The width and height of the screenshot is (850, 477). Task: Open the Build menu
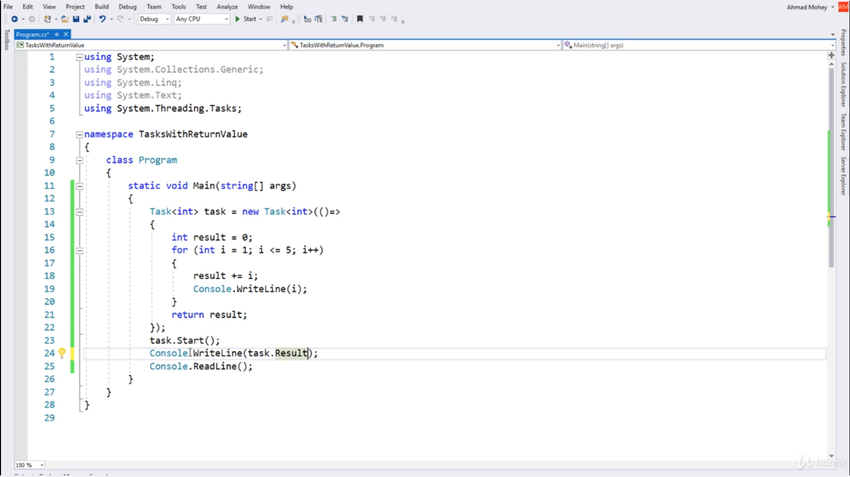point(101,7)
